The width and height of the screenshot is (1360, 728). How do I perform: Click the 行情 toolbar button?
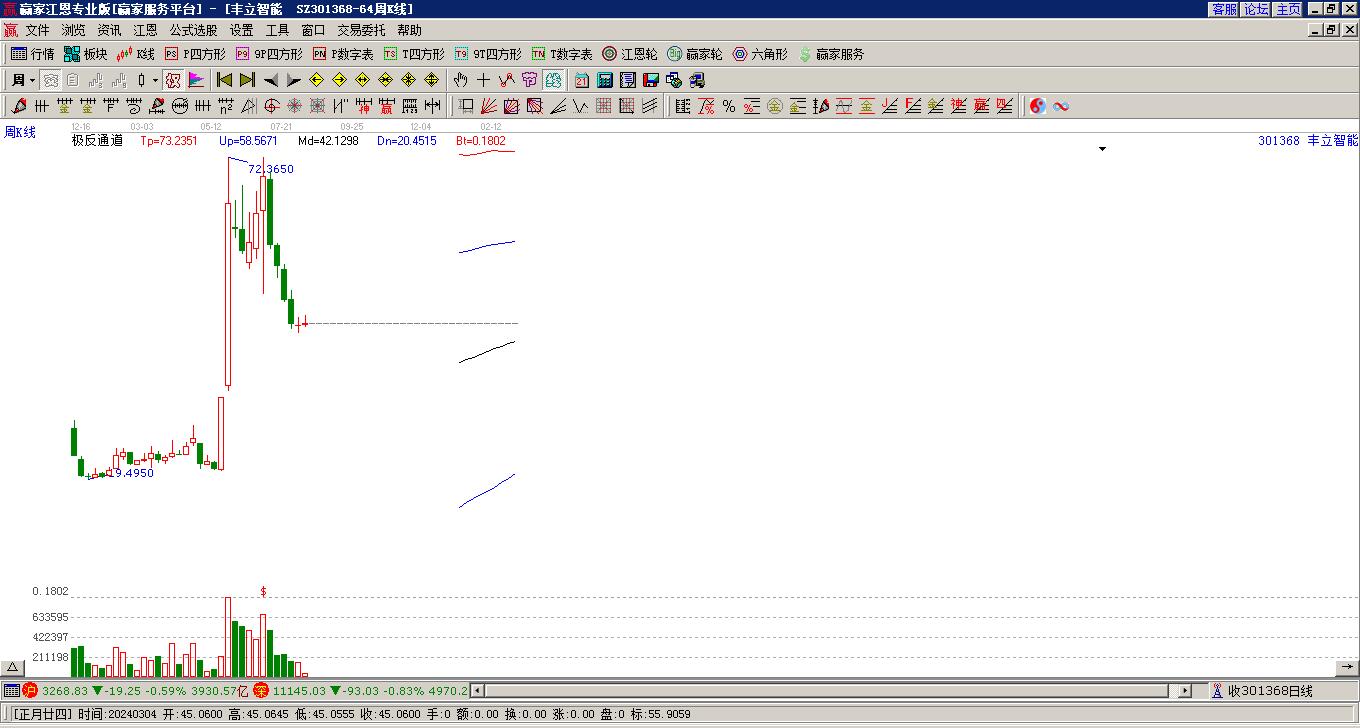33,54
